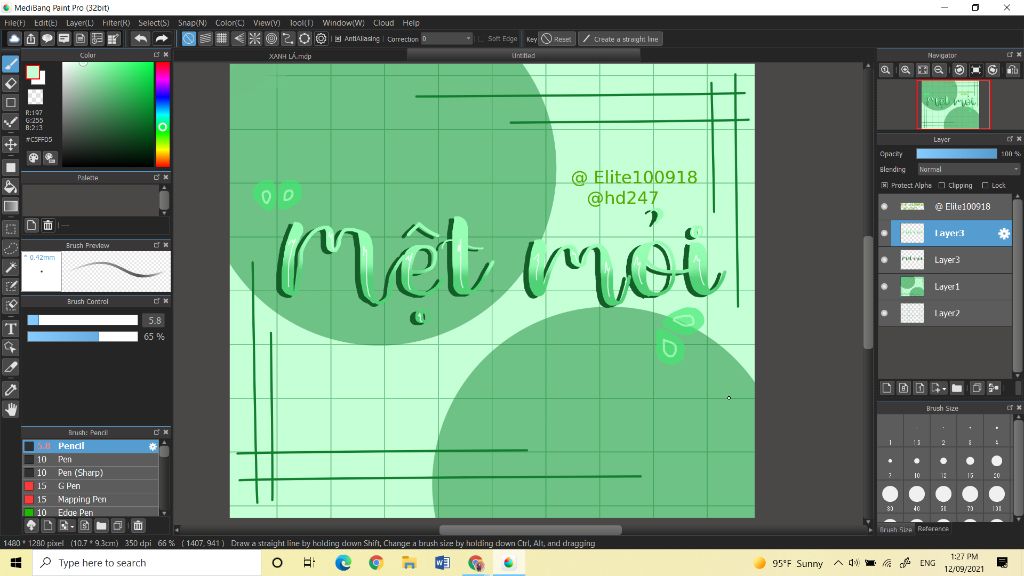
Task: Click the new layer icon in Layer panel
Action: click(887, 388)
